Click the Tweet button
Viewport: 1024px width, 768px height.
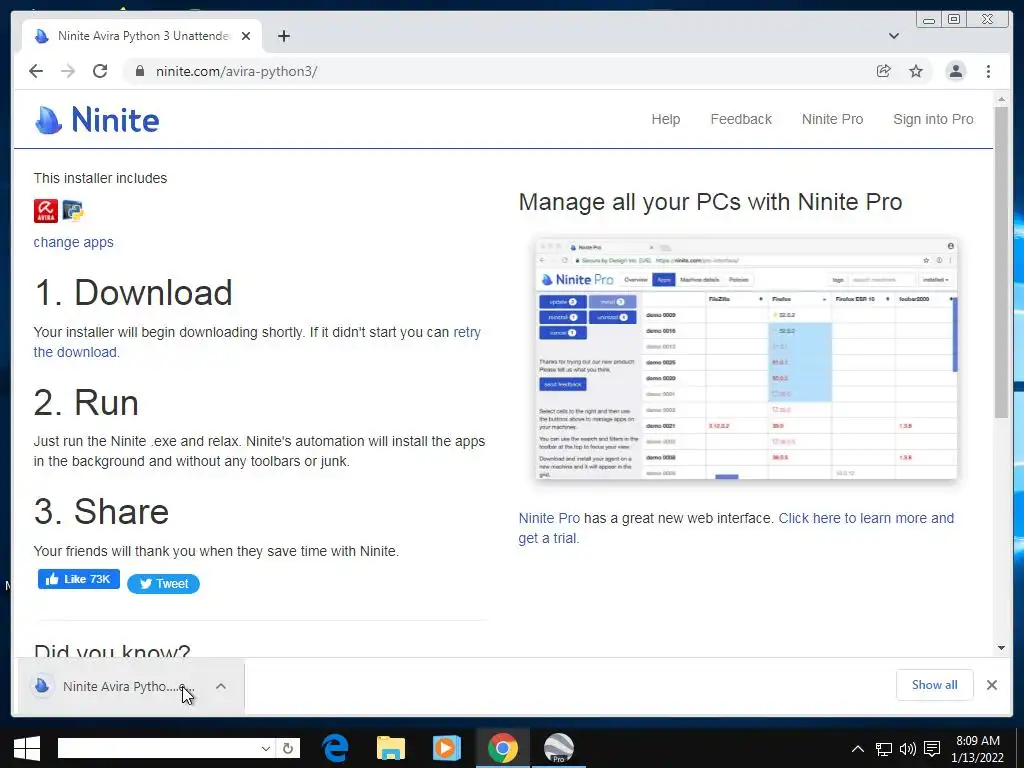[x=163, y=584]
